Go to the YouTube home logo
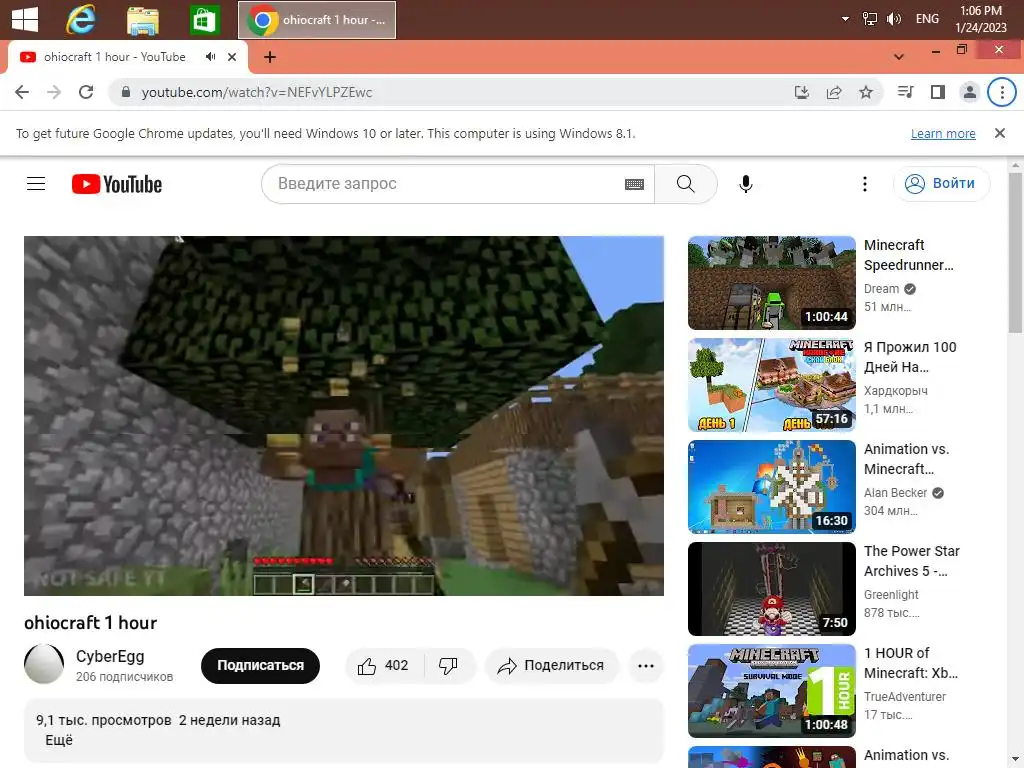1024x768 pixels. point(117,184)
